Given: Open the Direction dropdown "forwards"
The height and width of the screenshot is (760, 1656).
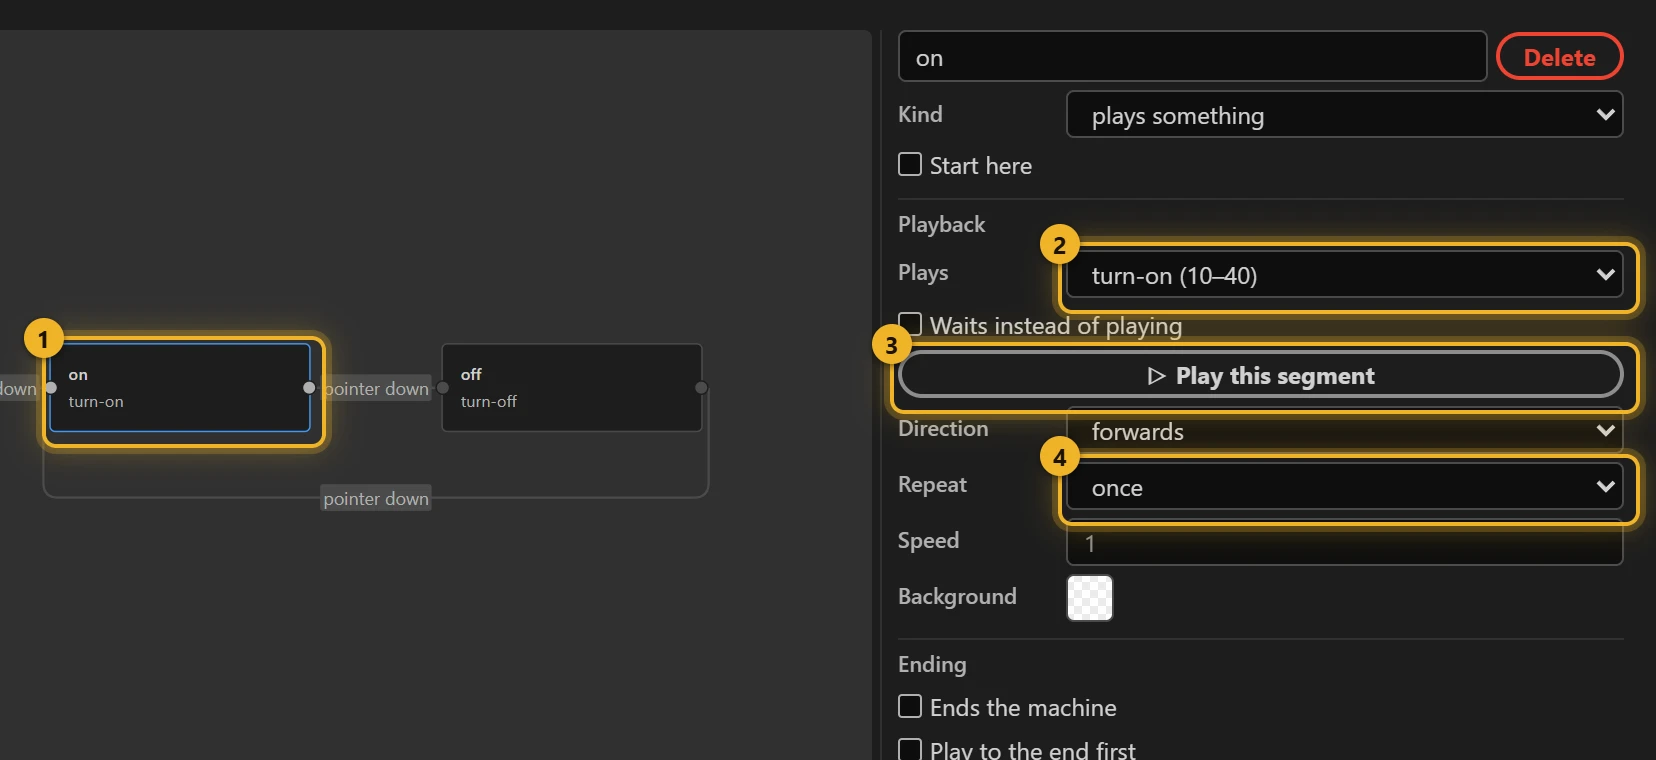Looking at the screenshot, I should click(x=1344, y=431).
